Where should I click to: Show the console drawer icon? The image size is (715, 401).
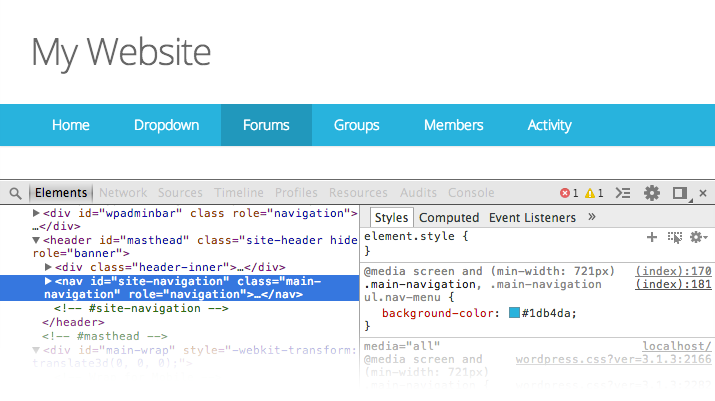pos(623,193)
